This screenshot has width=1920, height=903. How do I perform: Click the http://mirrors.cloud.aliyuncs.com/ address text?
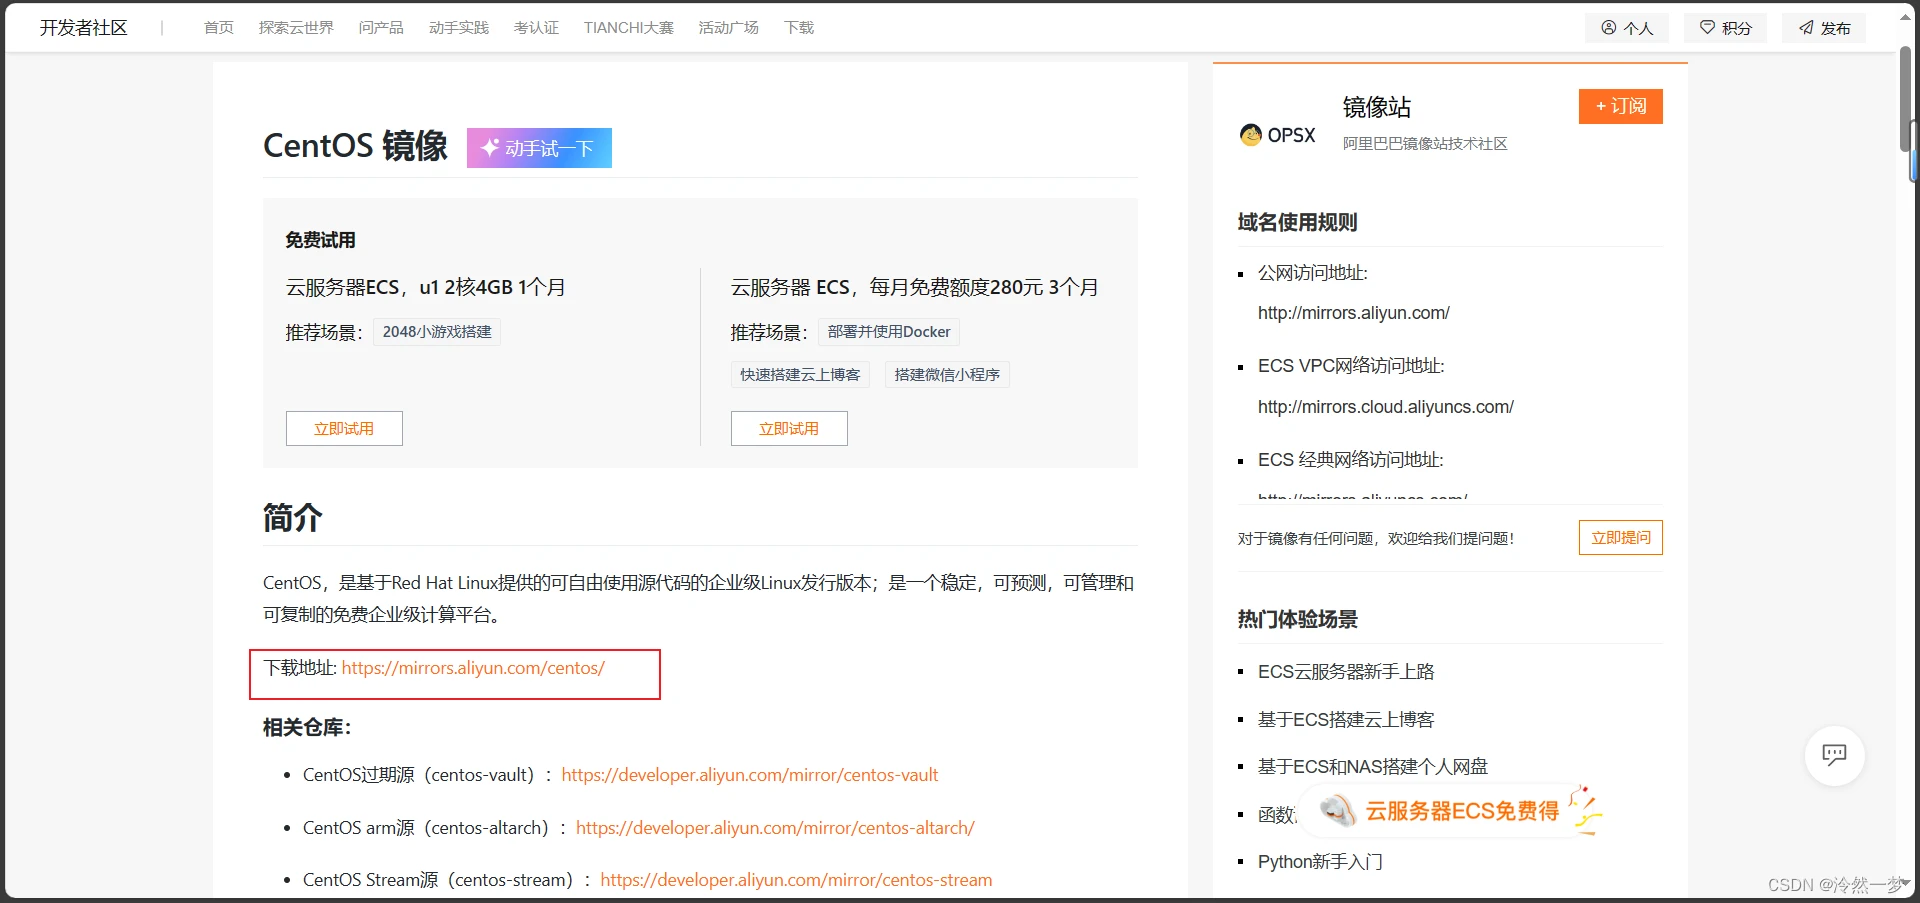click(x=1386, y=407)
